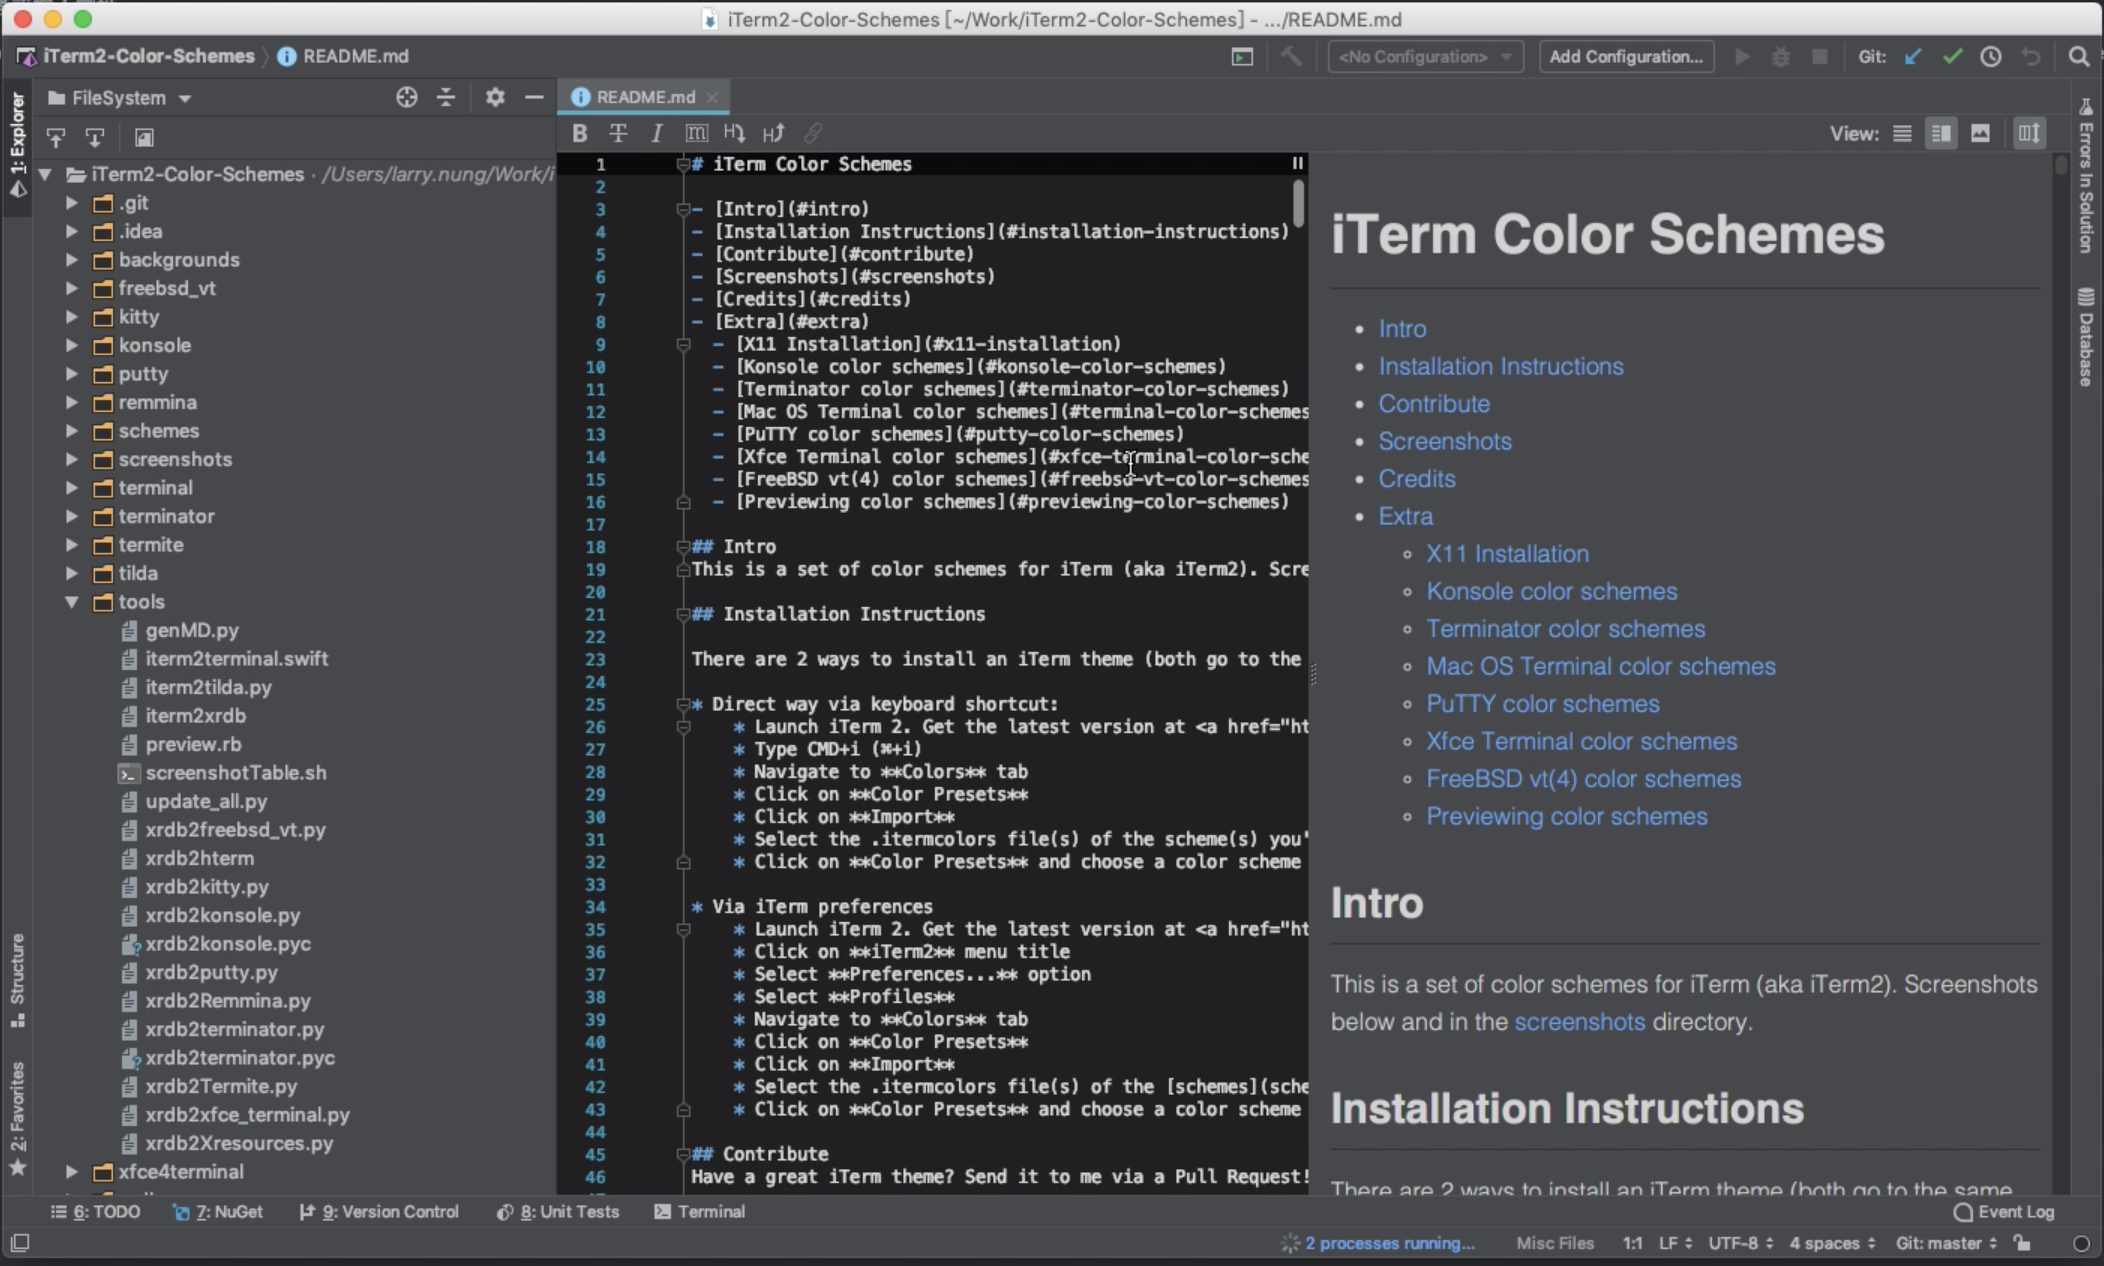Open the No Configuration dropdown
Viewport: 2104px width, 1266px height.
(1425, 57)
